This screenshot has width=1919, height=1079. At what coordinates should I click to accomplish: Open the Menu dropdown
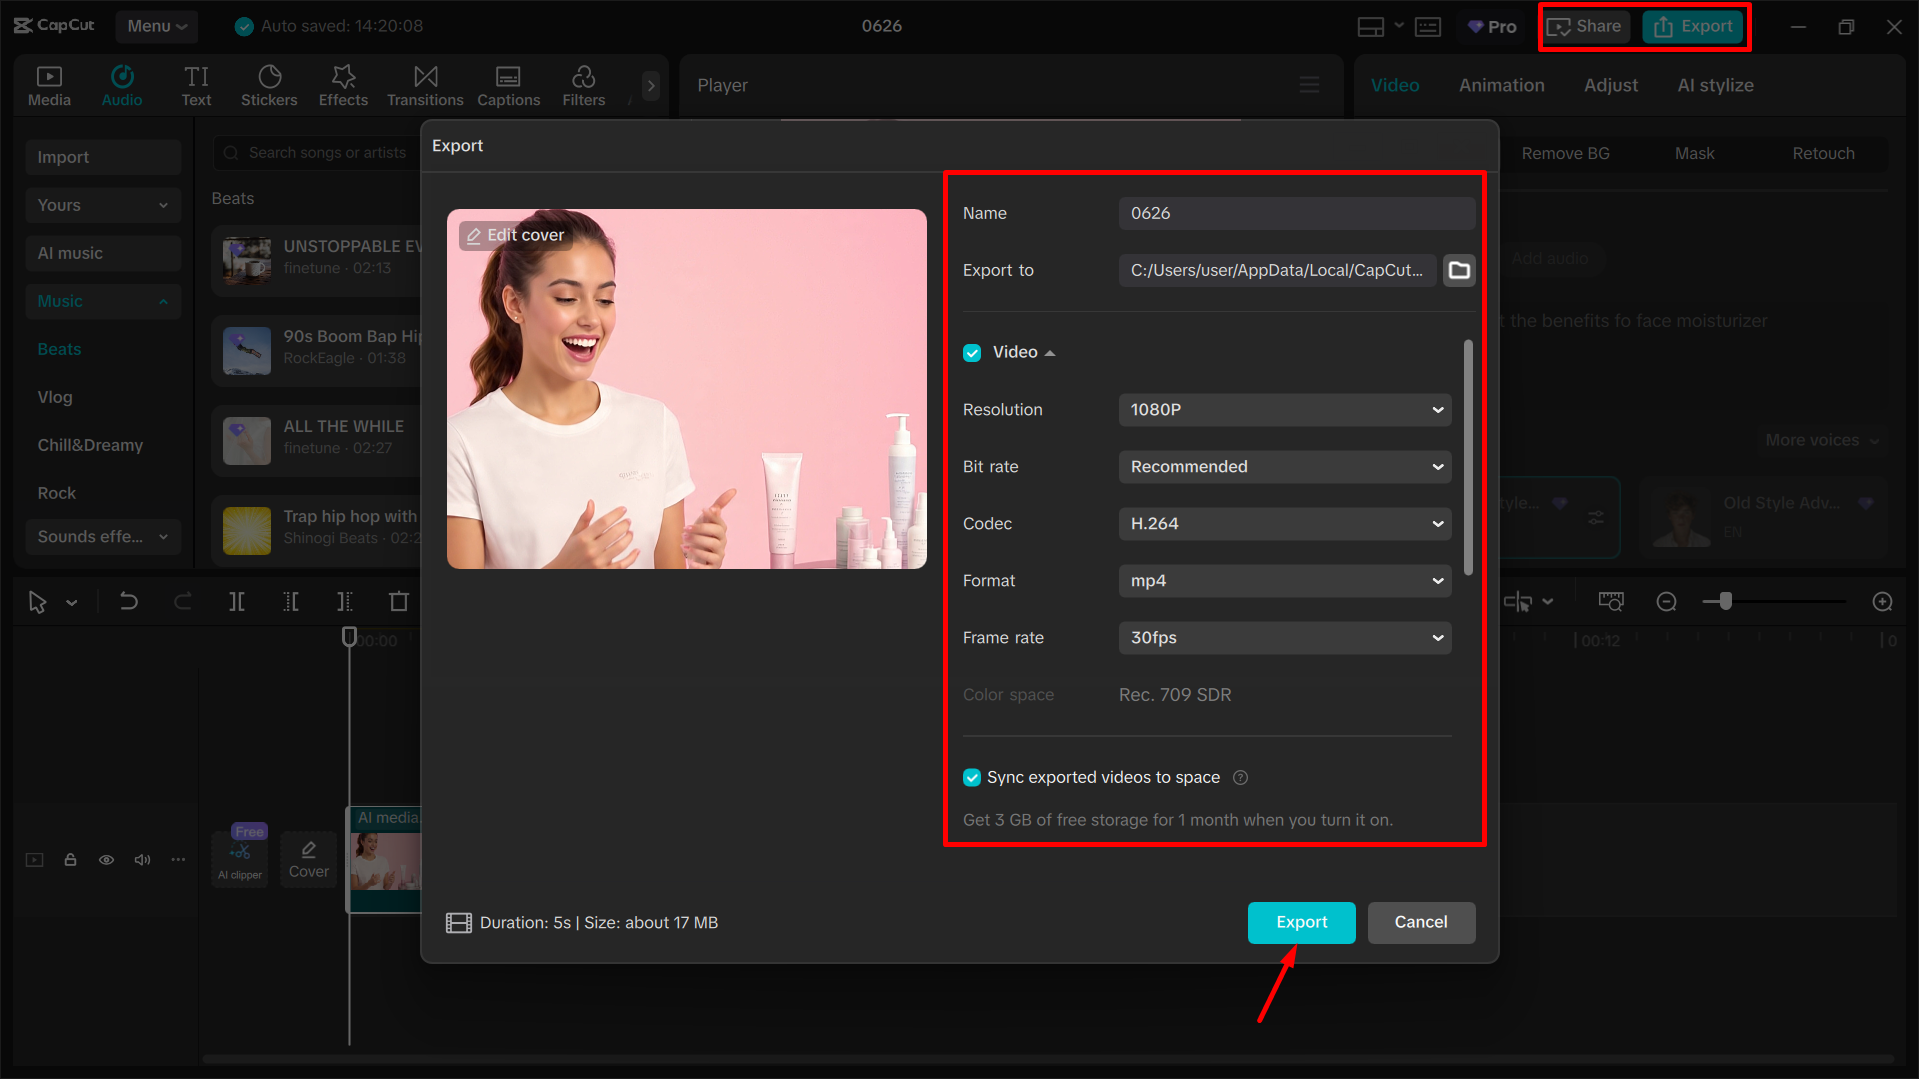(156, 26)
